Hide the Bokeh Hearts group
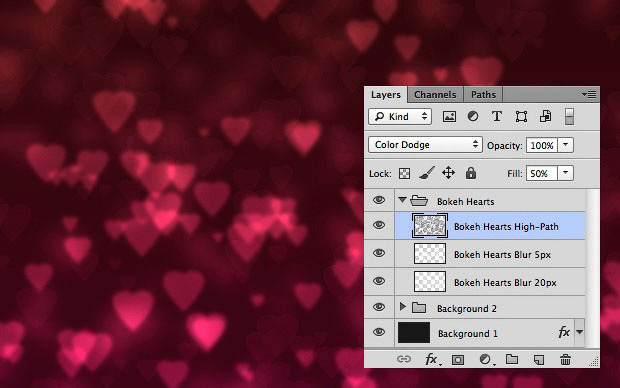The image size is (620, 388). click(379, 201)
